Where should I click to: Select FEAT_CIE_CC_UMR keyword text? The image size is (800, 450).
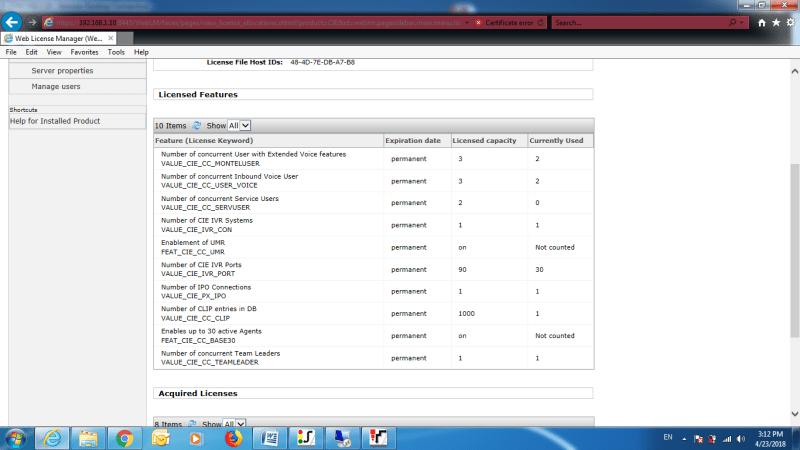coord(193,252)
